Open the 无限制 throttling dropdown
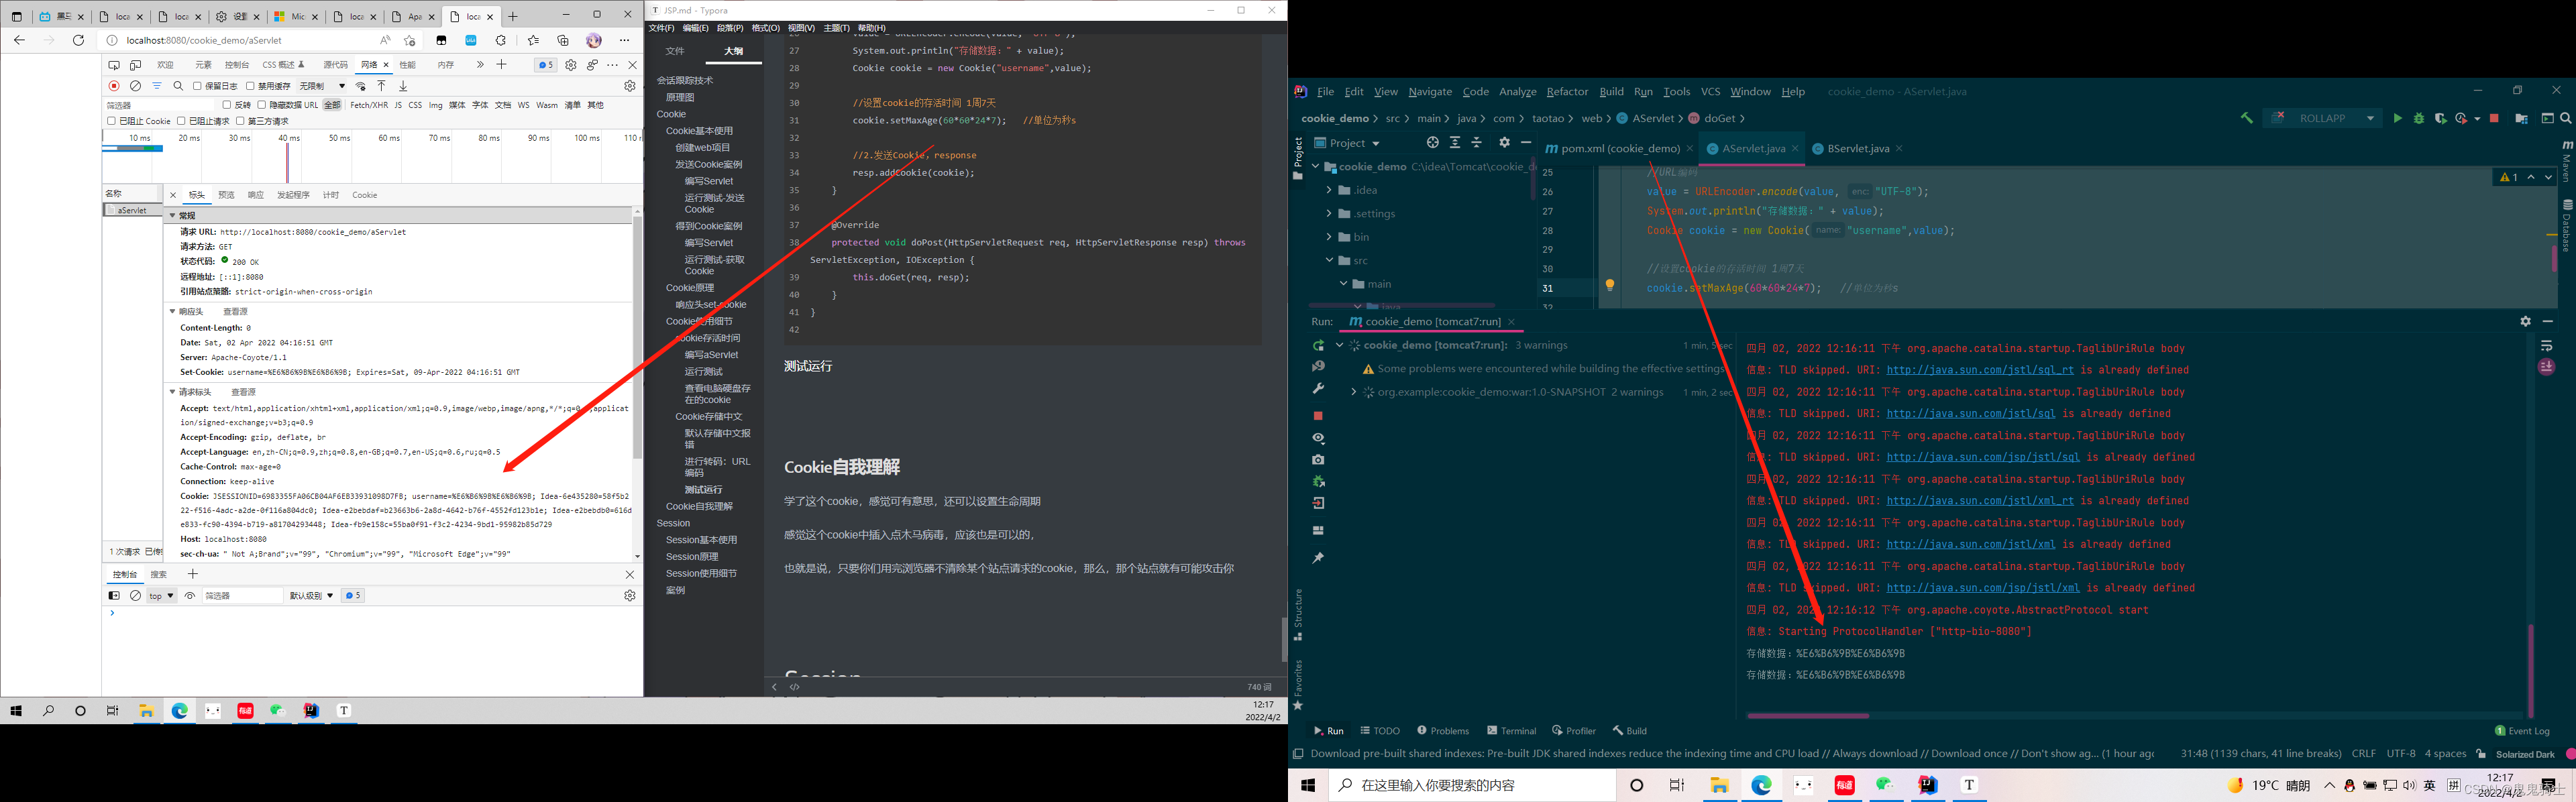Image resolution: width=2576 pixels, height=802 pixels. point(322,86)
